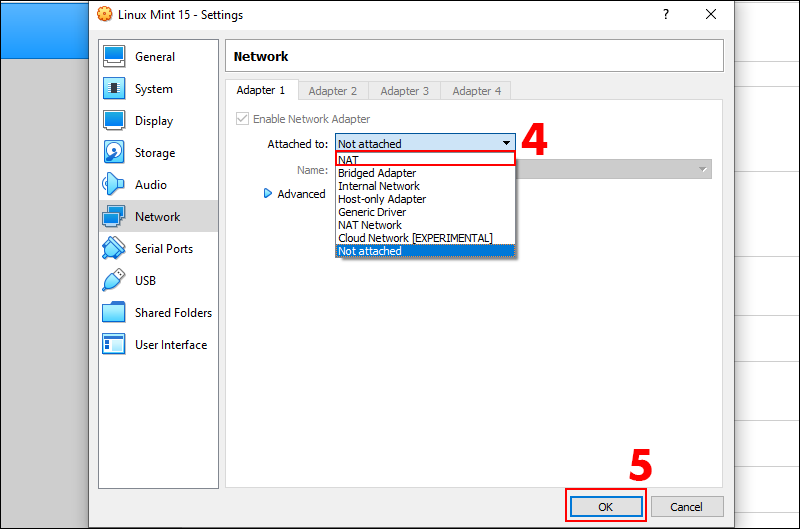
Task: Close the Settings dialog window
Action: coord(711,14)
